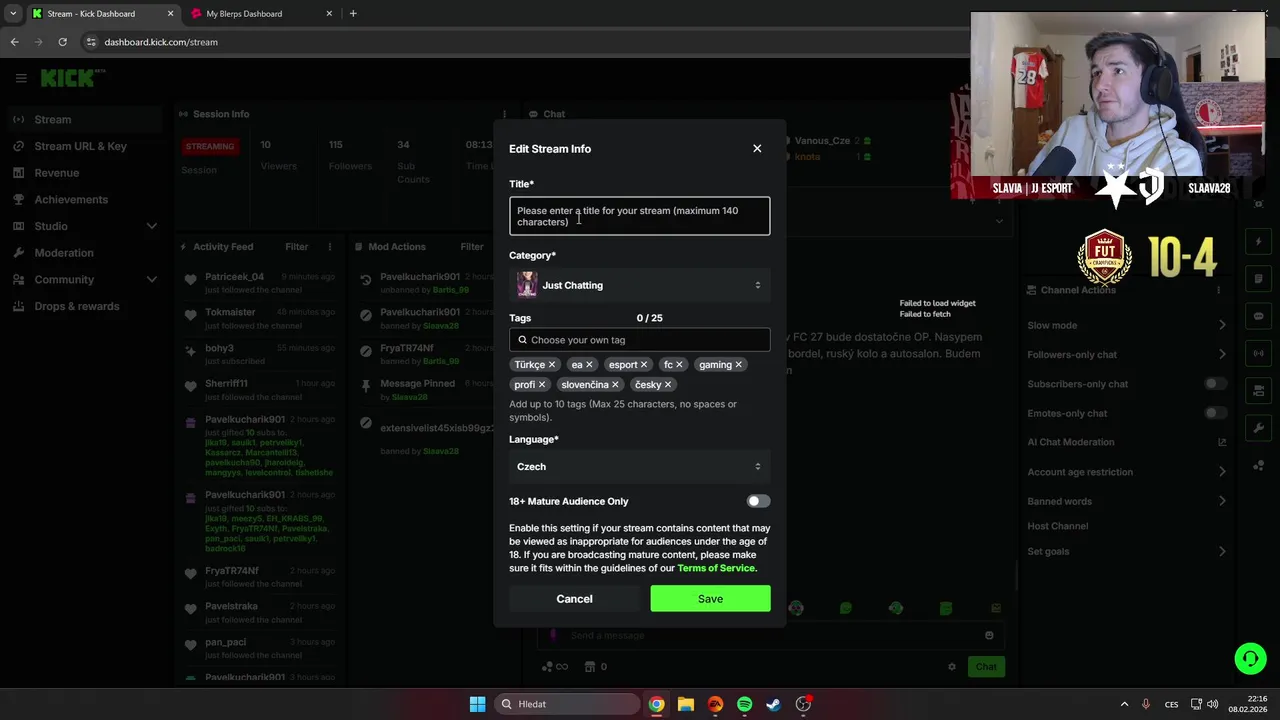Toggle Emotes-only chat switch

pos(1215,413)
